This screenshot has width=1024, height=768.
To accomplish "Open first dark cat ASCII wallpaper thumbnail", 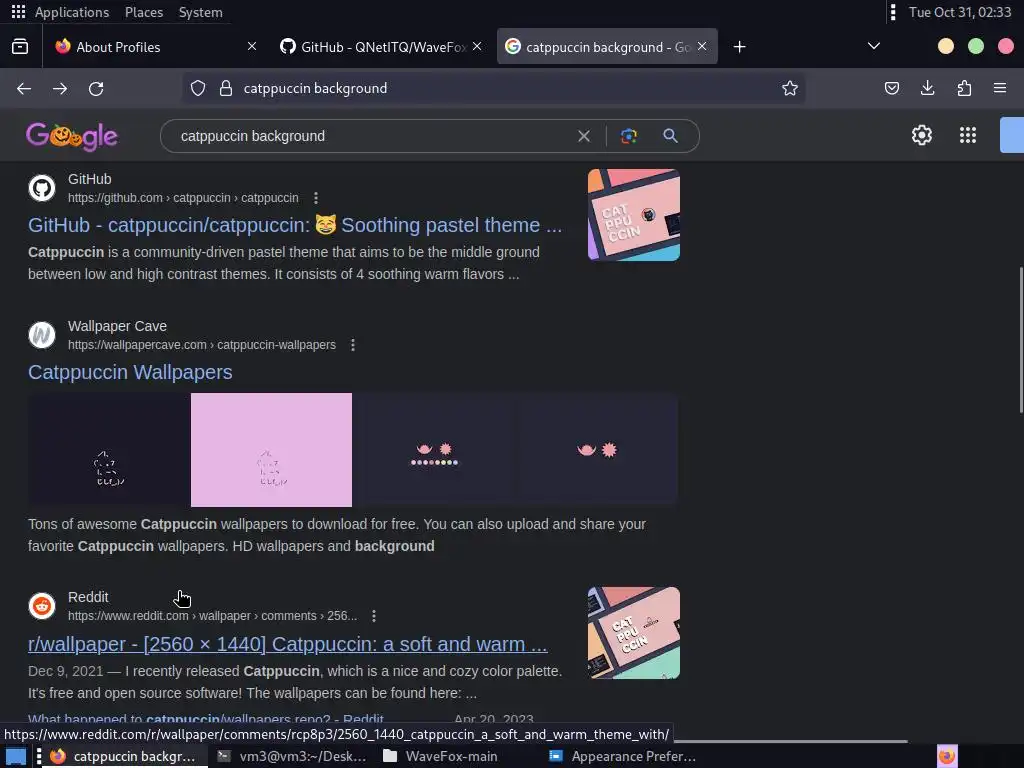I will (x=108, y=450).
